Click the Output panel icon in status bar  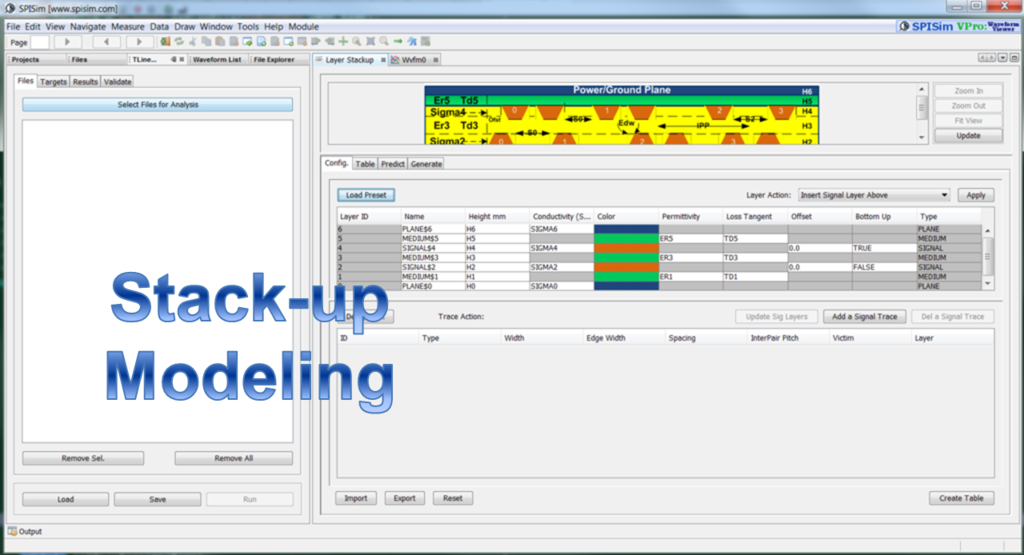click(12, 531)
